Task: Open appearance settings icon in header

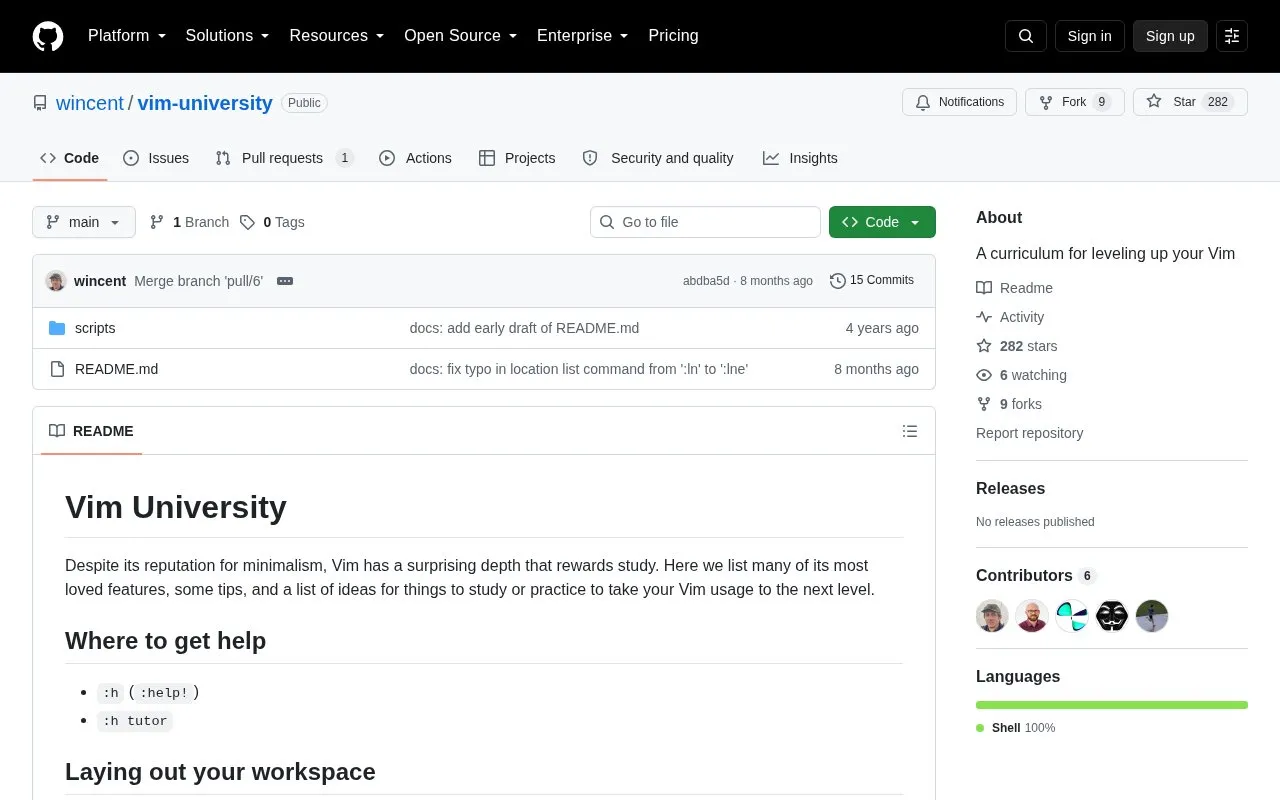Action: (1232, 36)
